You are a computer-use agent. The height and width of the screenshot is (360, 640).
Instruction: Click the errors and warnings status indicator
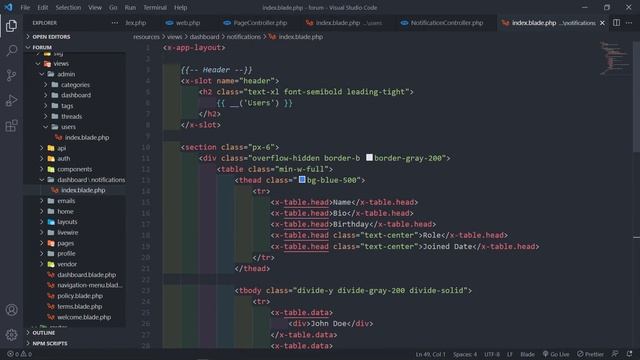[x=19, y=354]
